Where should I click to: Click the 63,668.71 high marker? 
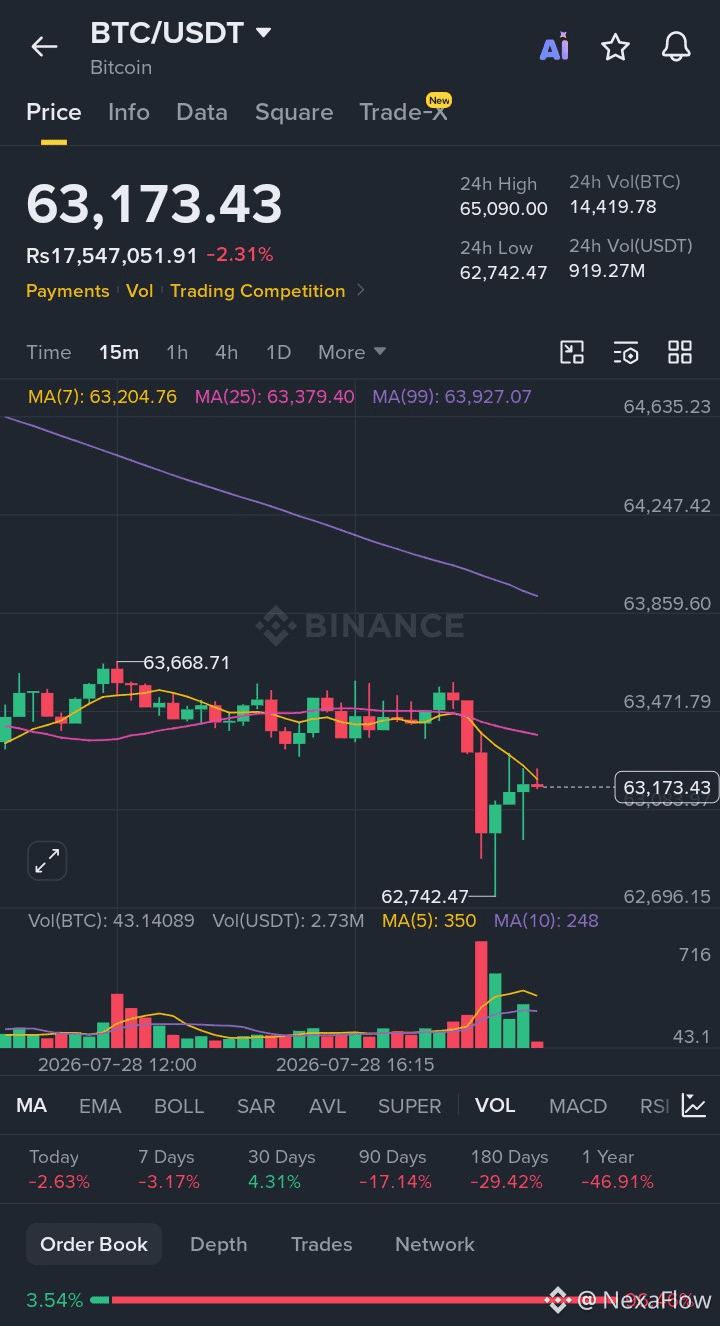pyautogui.click(x=187, y=662)
